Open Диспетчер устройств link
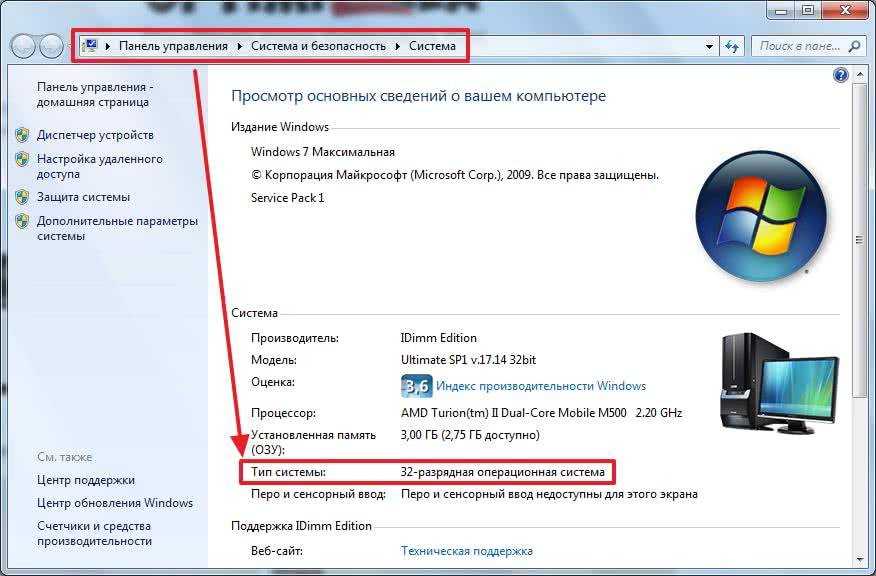 tap(95, 135)
